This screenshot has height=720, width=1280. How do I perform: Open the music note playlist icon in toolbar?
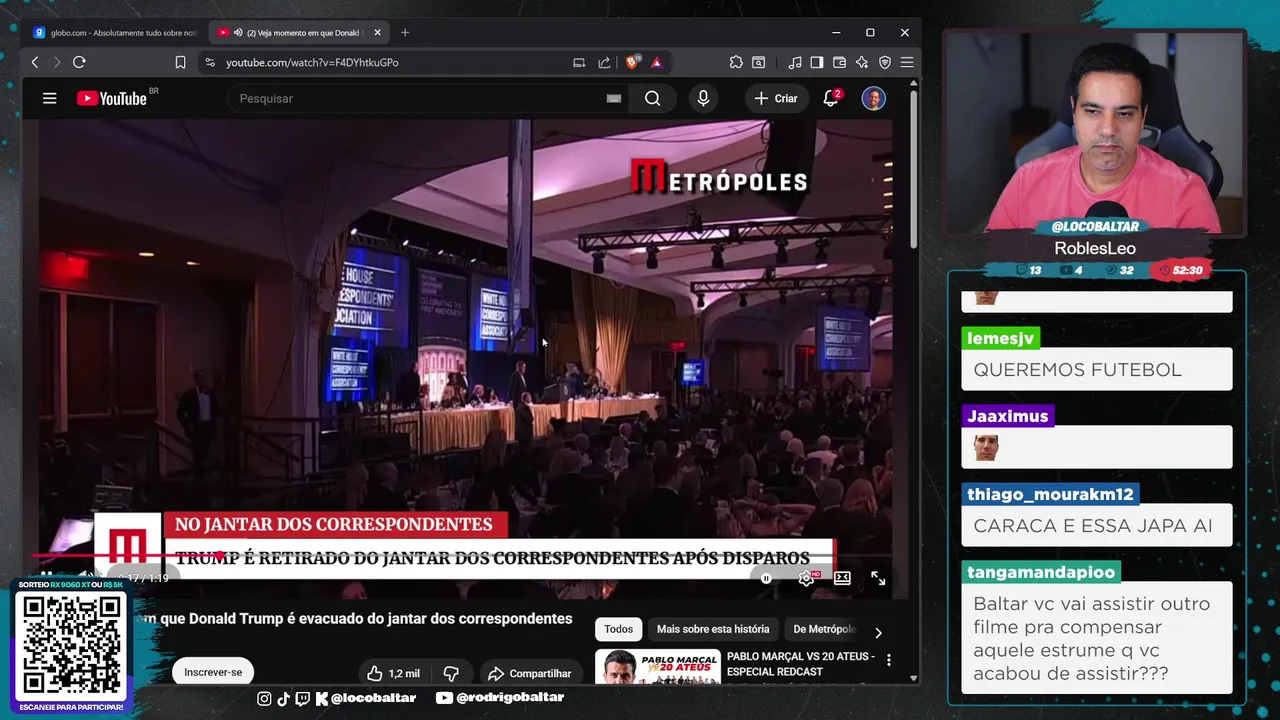coord(795,62)
